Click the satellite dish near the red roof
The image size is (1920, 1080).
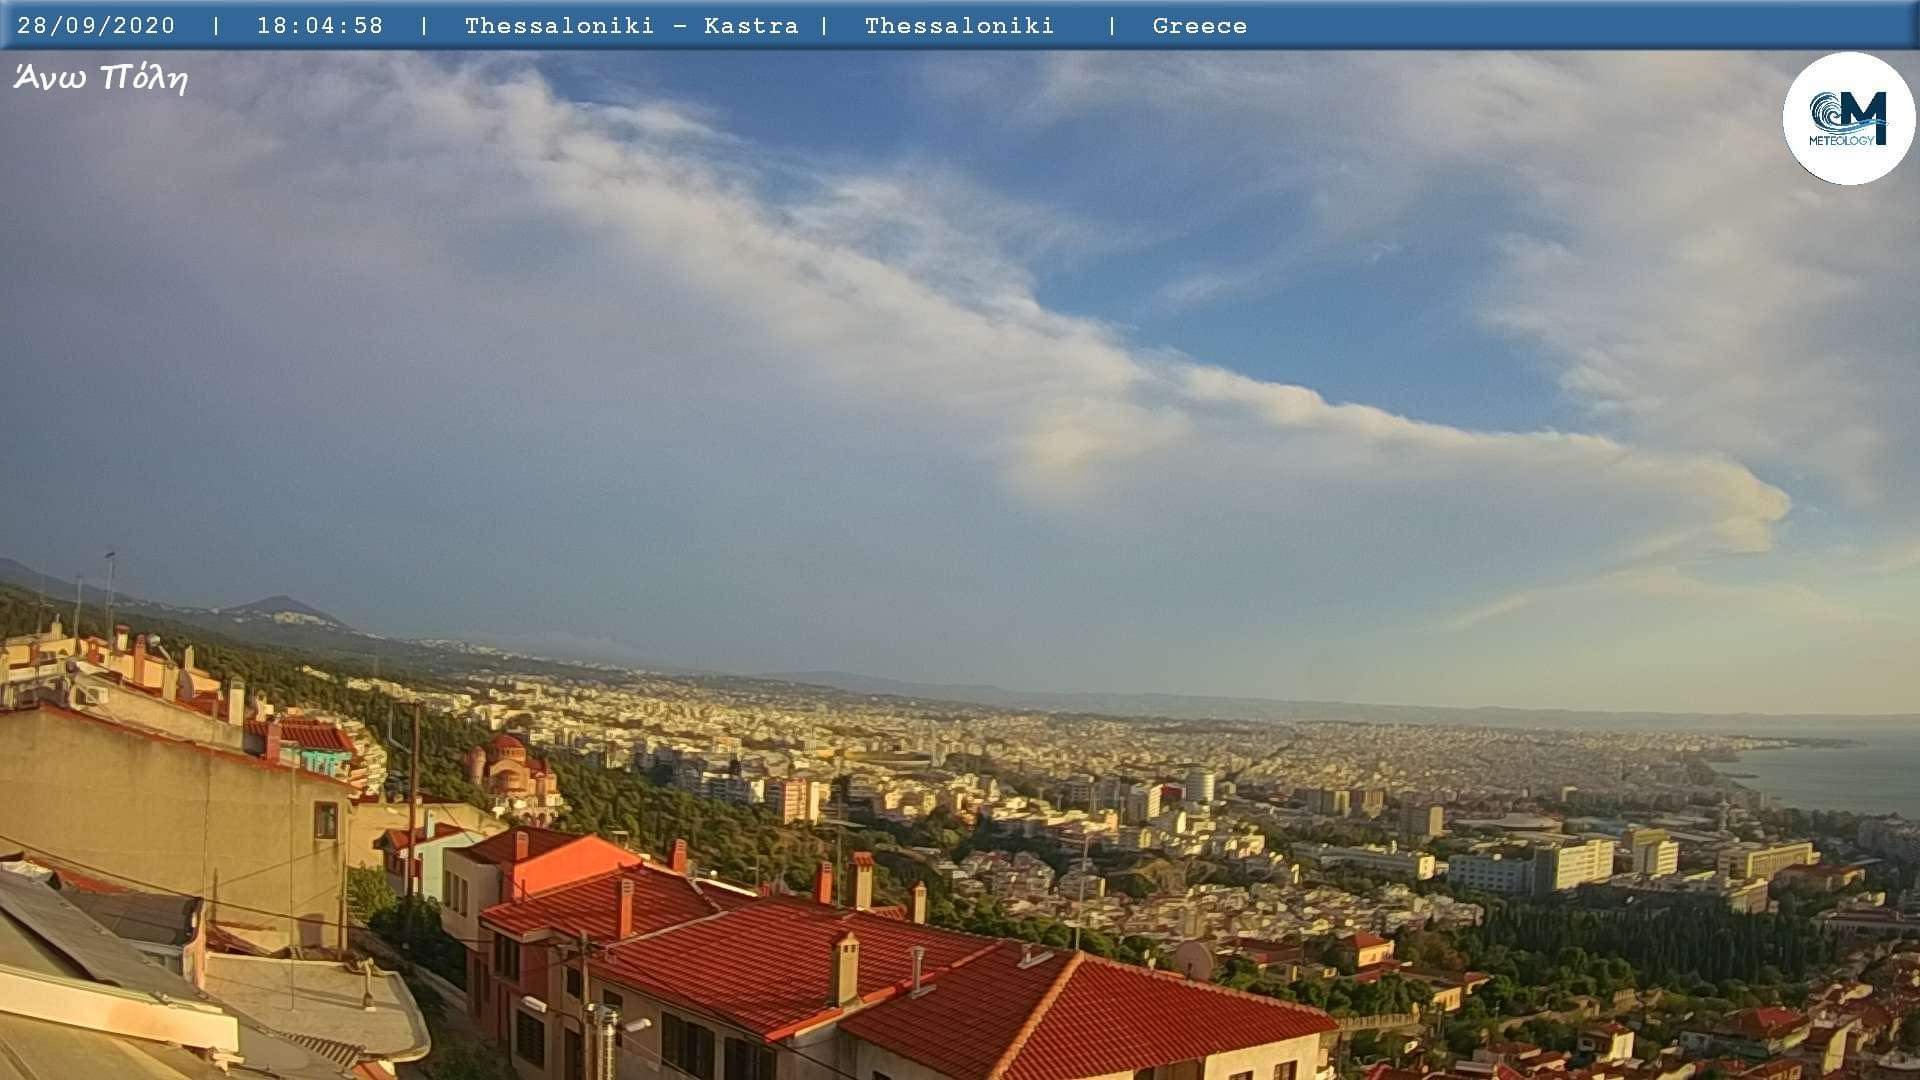pyautogui.click(x=1194, y=960)
